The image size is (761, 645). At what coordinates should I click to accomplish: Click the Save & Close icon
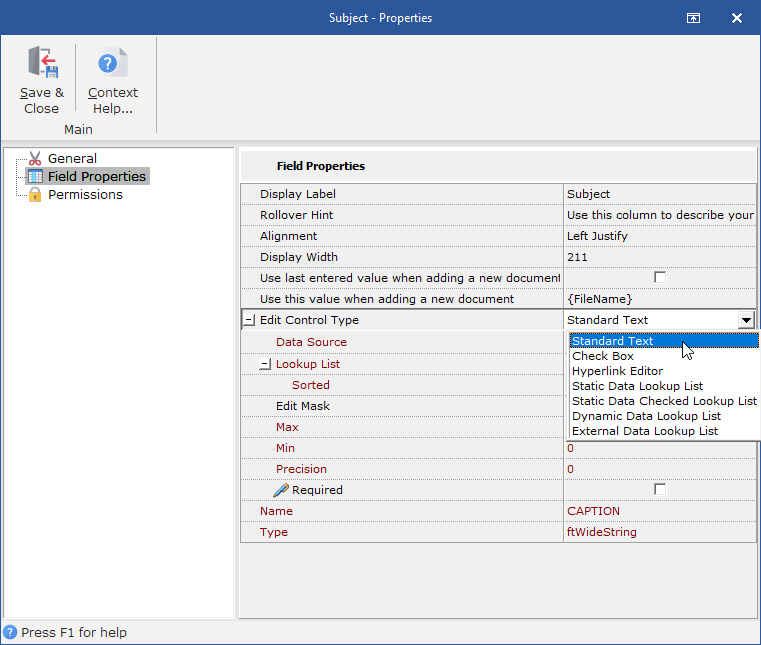[43, 62]
